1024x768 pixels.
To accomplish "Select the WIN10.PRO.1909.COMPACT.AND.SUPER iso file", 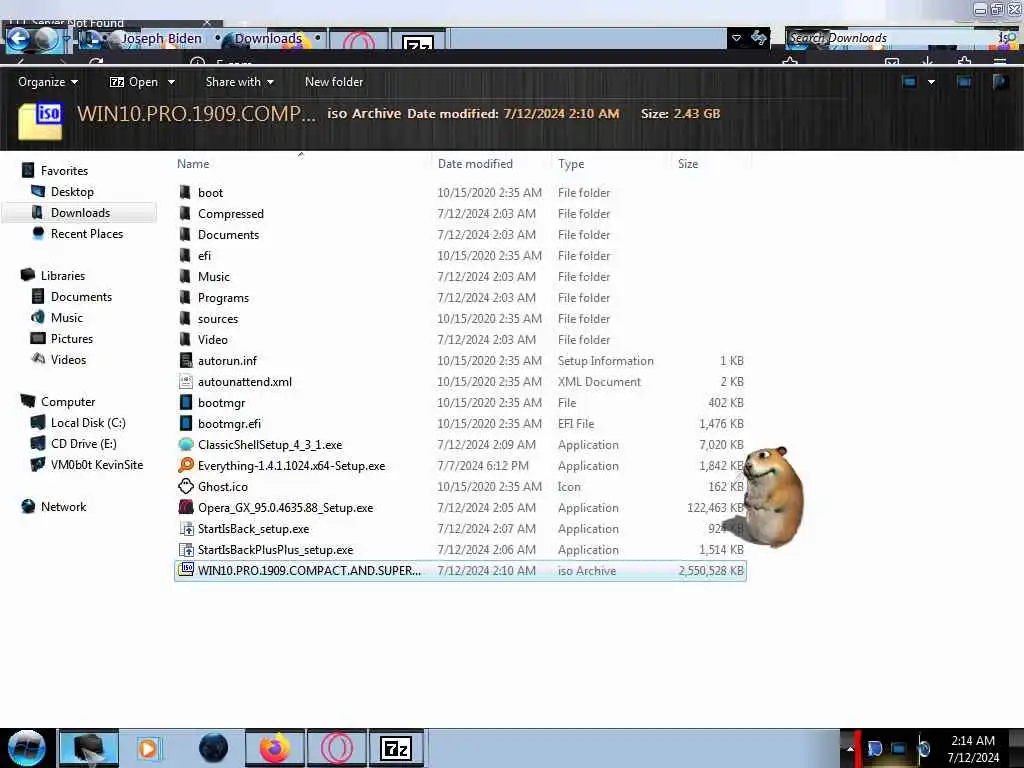I will click(x=460, y=571).
